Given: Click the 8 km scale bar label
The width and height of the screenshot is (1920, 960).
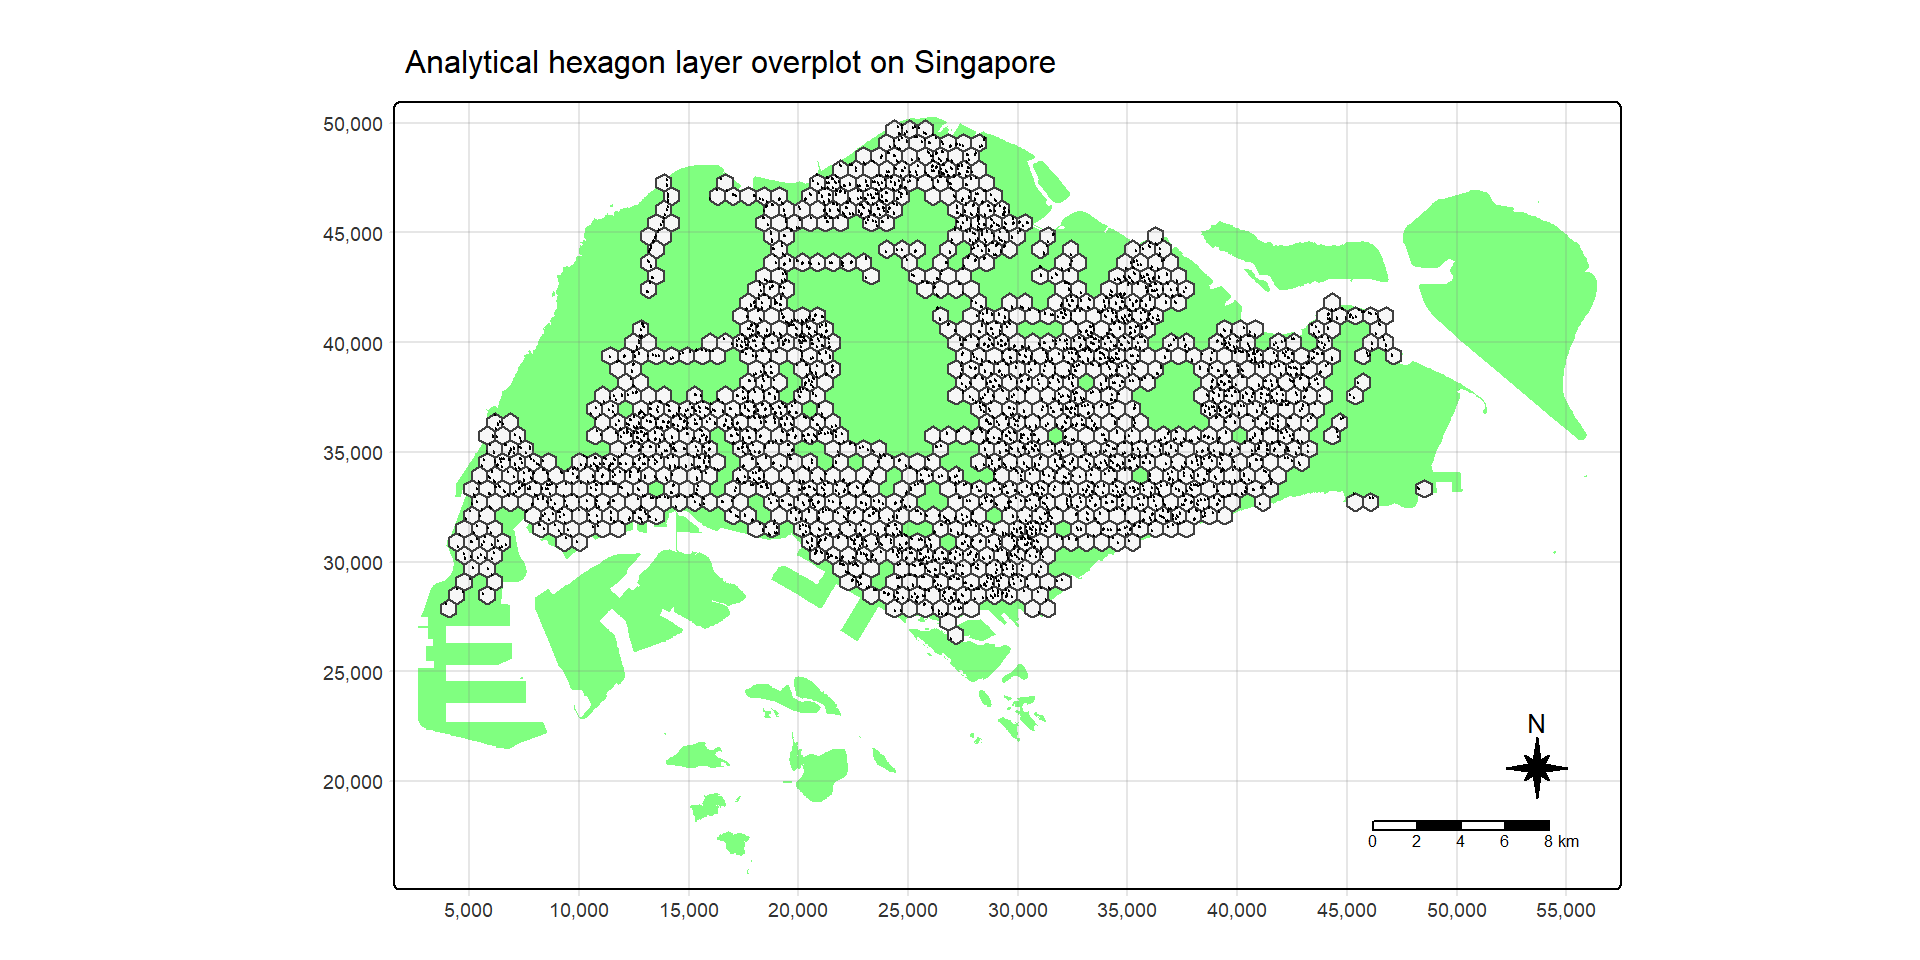Looking at the screenshot, I should [x=1560, y=842].
